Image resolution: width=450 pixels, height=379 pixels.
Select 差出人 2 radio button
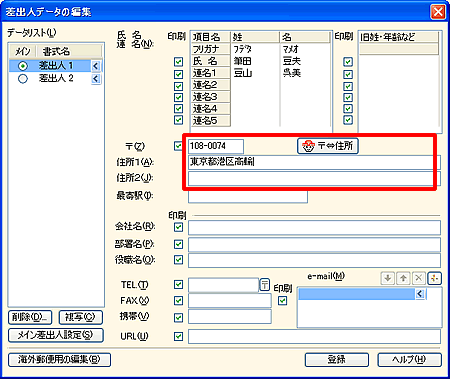click(23, 79)
